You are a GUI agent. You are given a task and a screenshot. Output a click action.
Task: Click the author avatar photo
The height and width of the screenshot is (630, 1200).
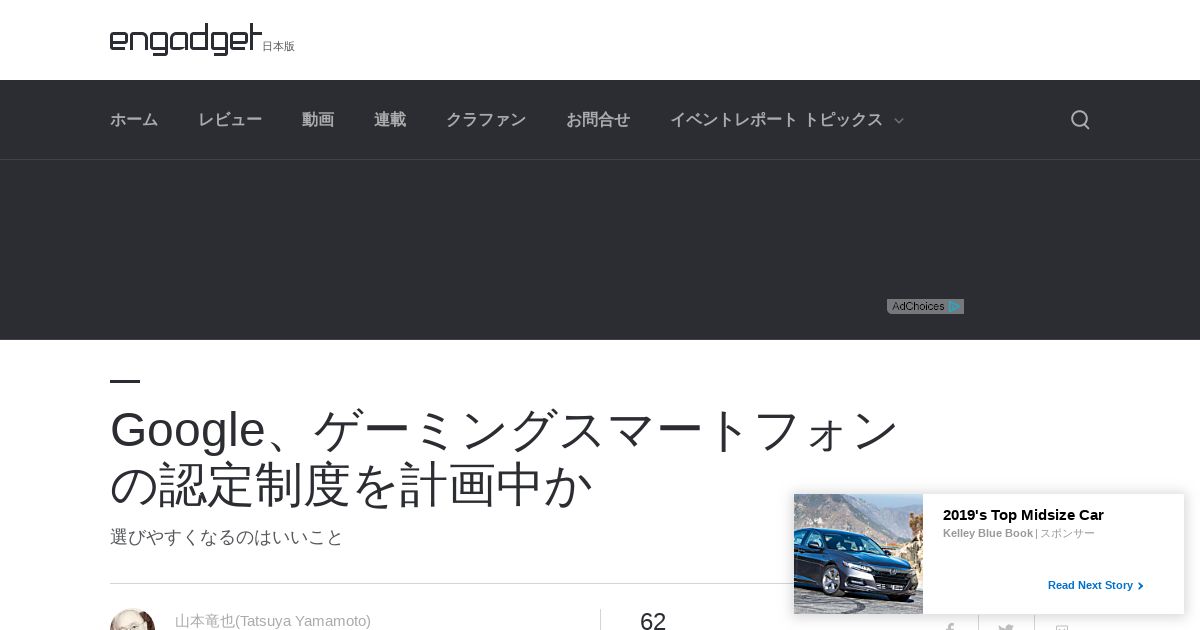[x=132, y=620]
